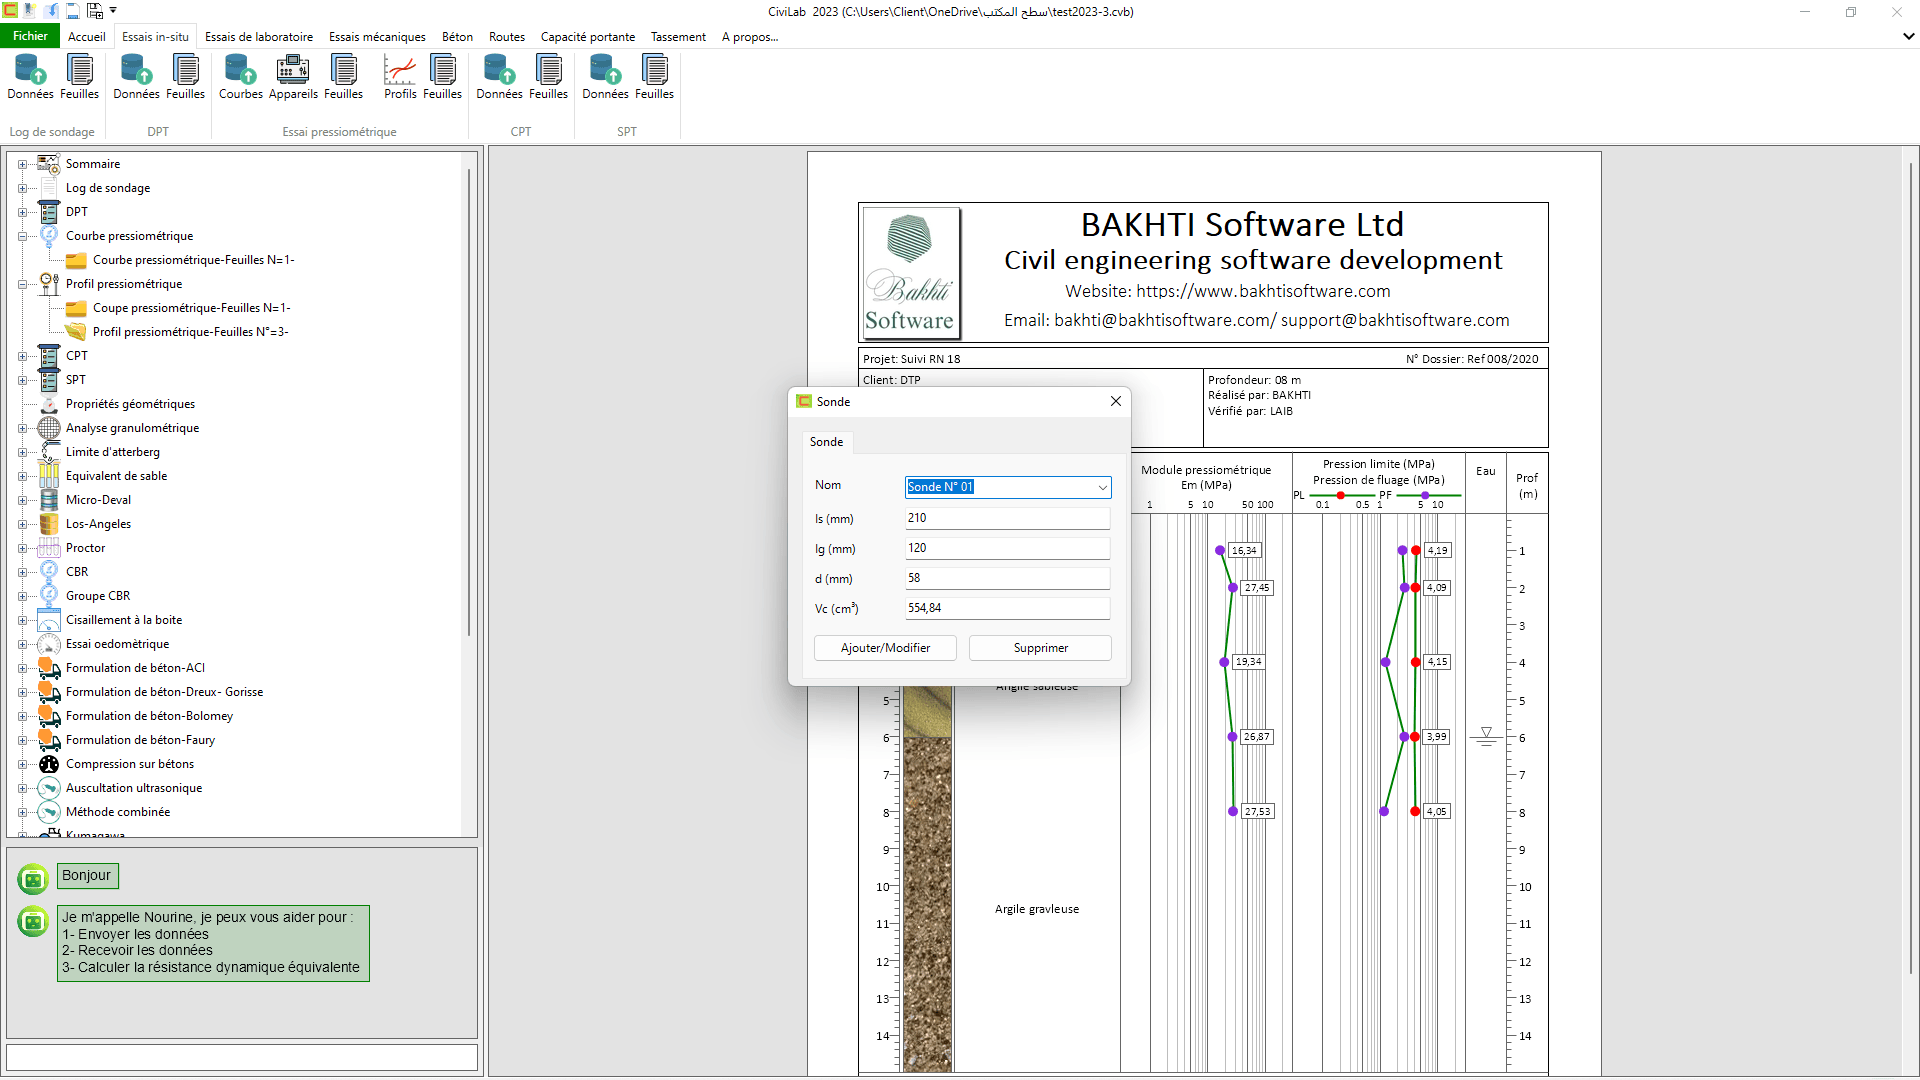Click the chat input box at bottom

[242, 1058]
